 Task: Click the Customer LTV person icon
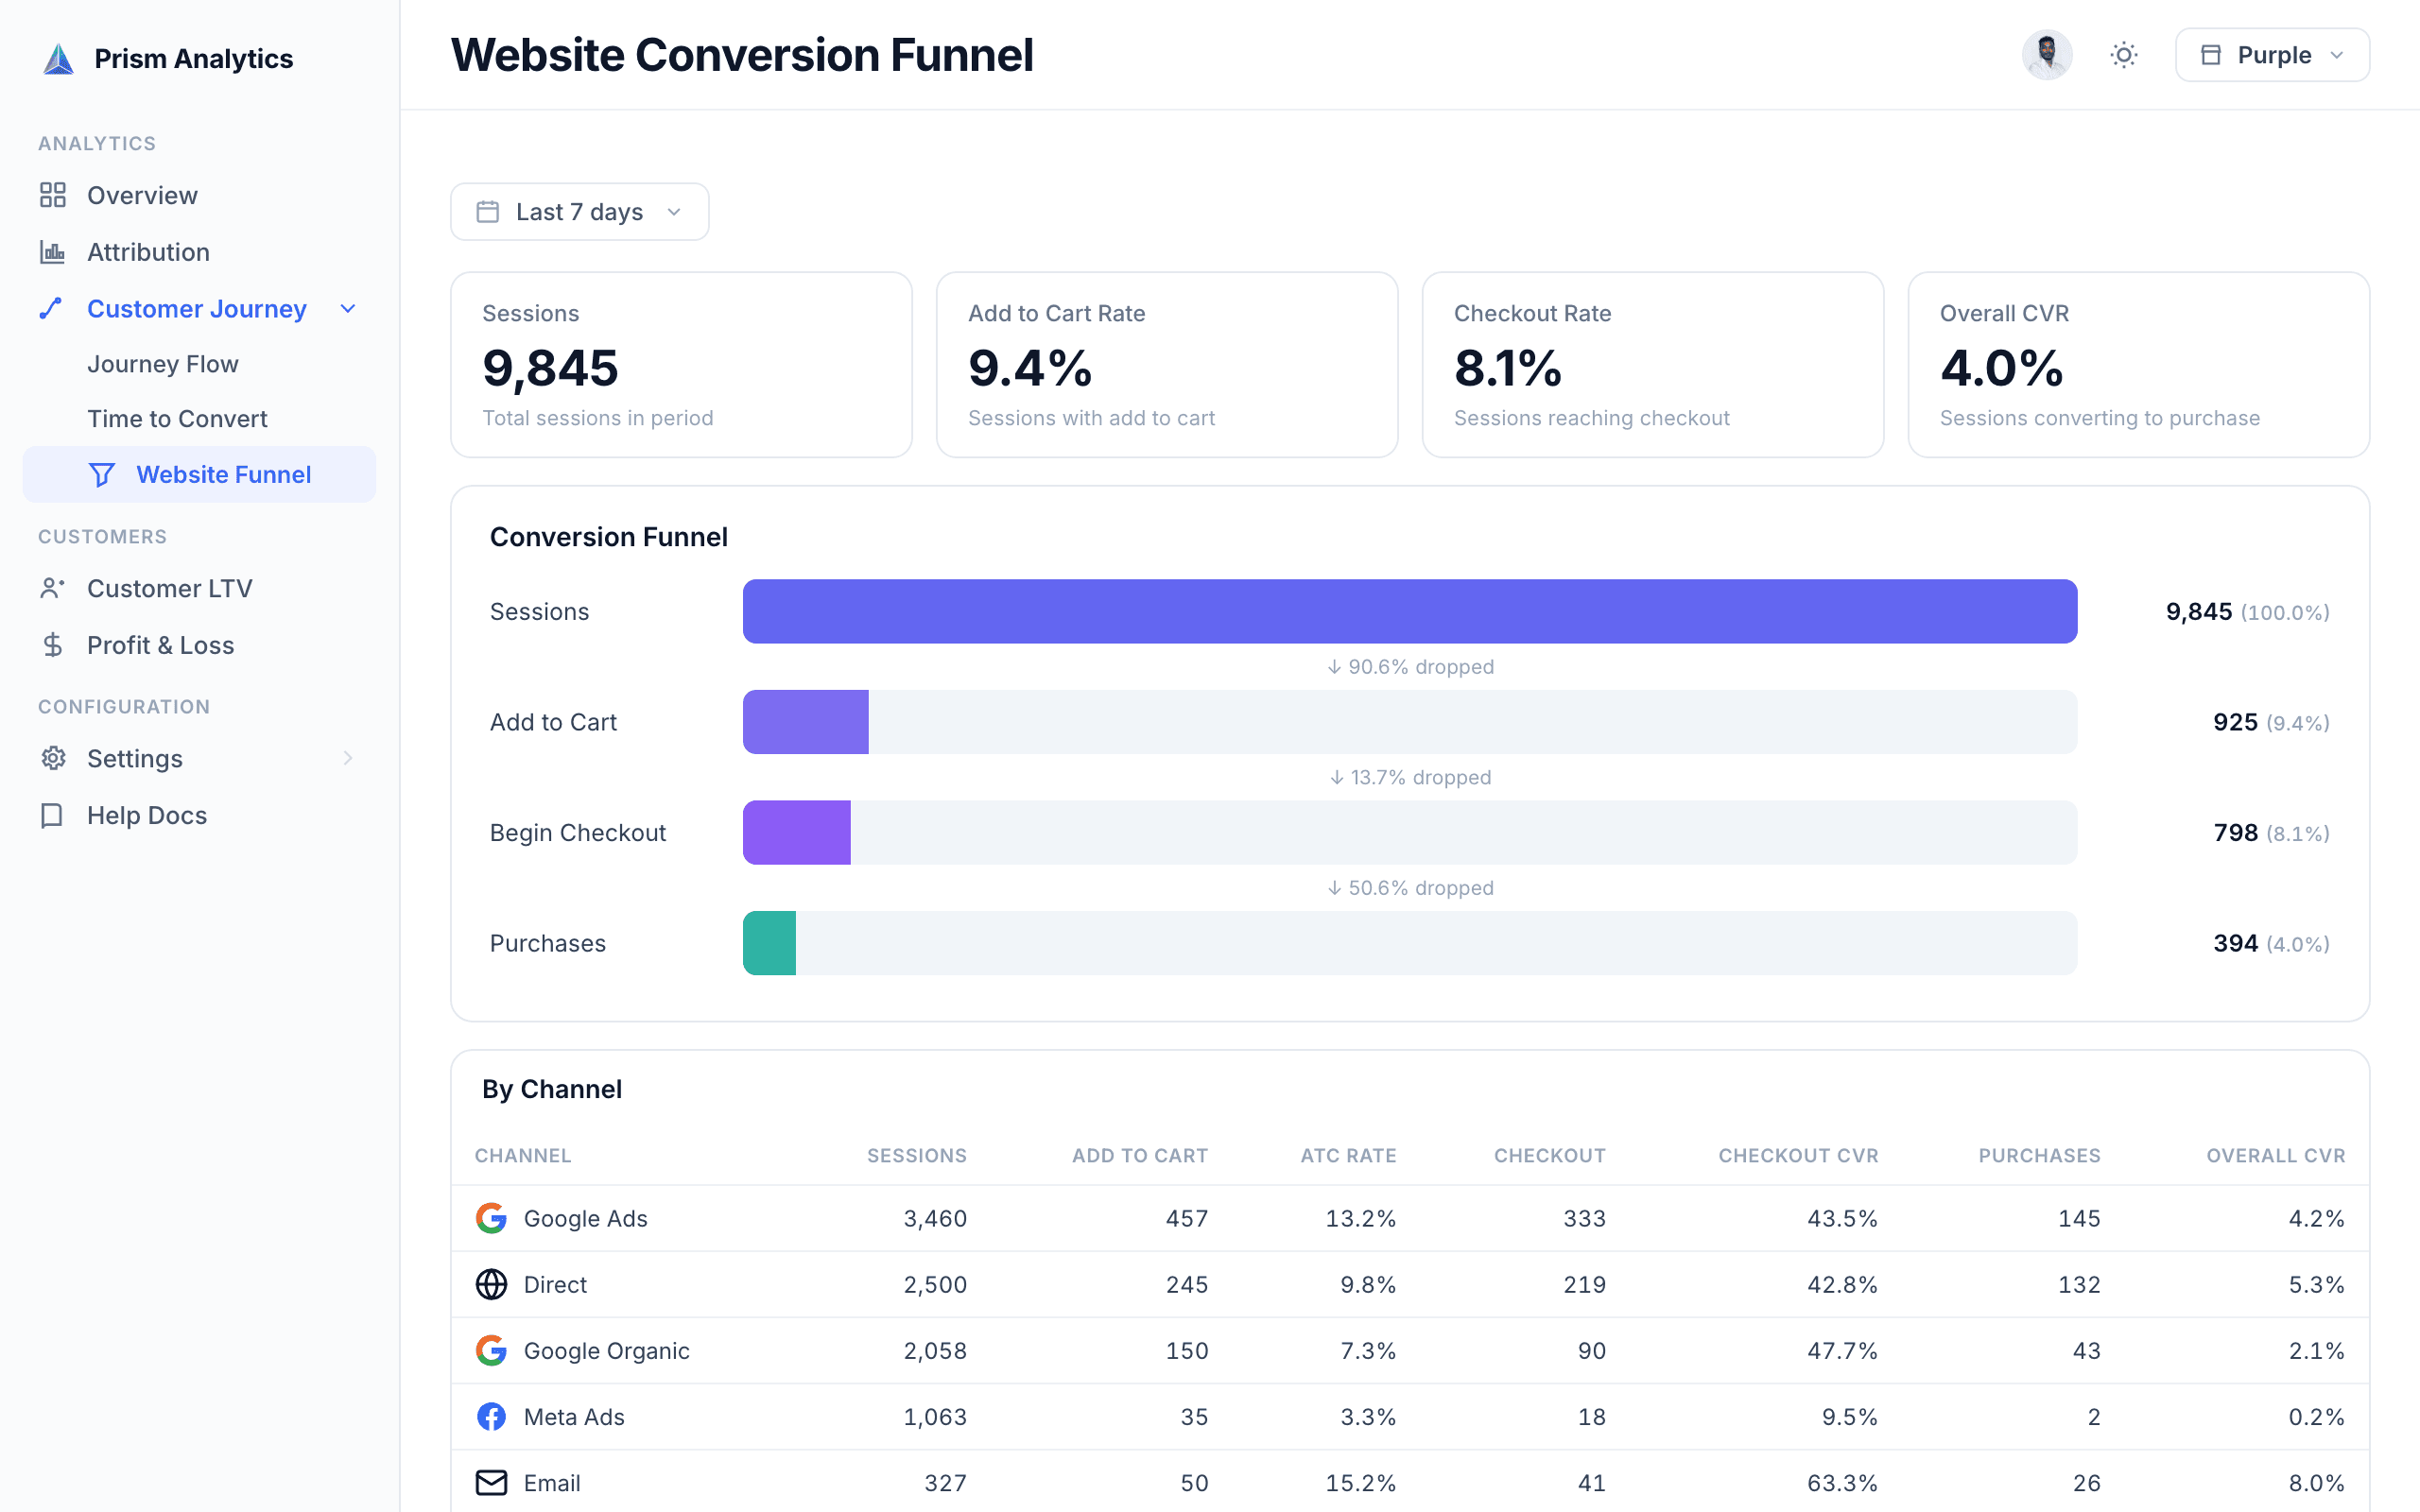pos(53,588)
